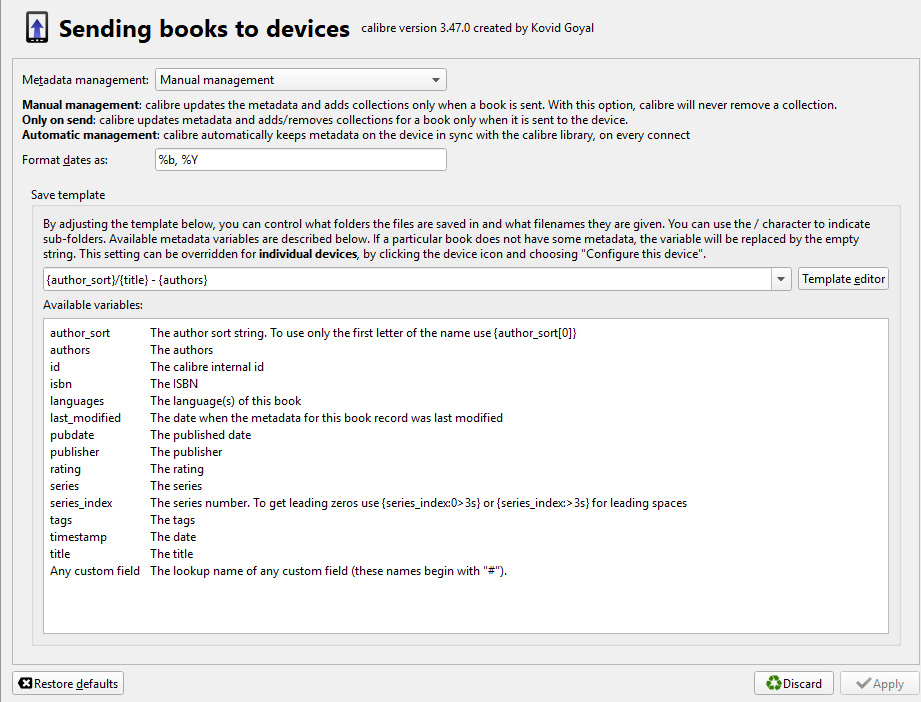This screenshot has height=702, width=921.
Task: Select the authors variable row
Action: 70,350
